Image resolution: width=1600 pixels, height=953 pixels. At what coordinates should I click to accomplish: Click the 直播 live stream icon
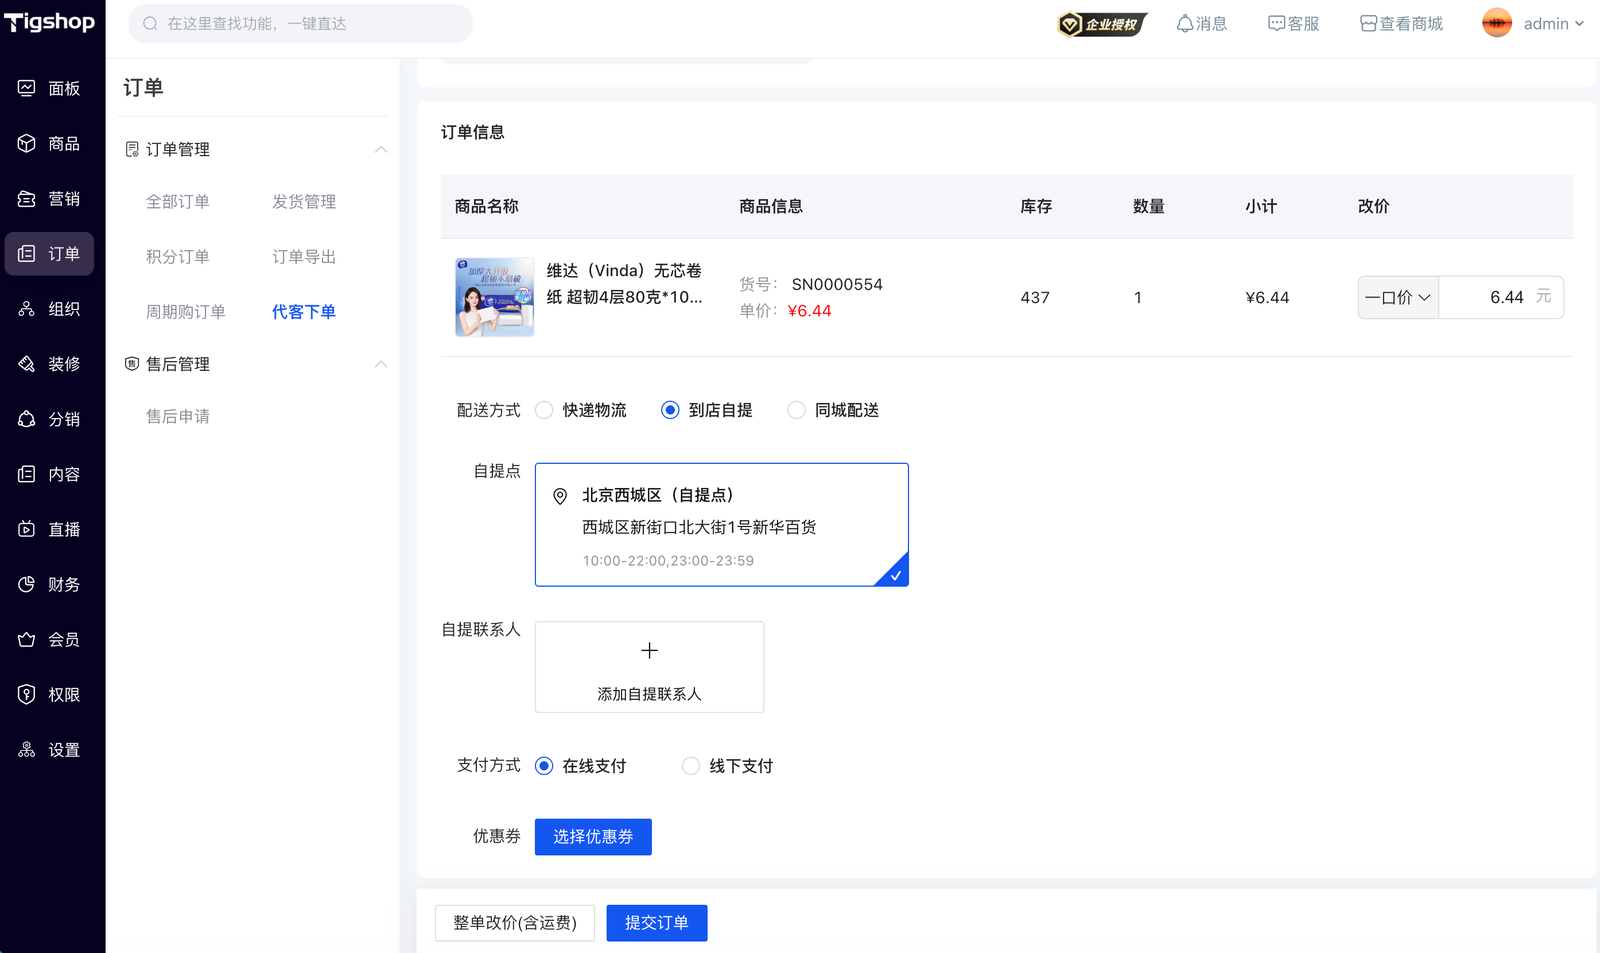pos(27,529)
